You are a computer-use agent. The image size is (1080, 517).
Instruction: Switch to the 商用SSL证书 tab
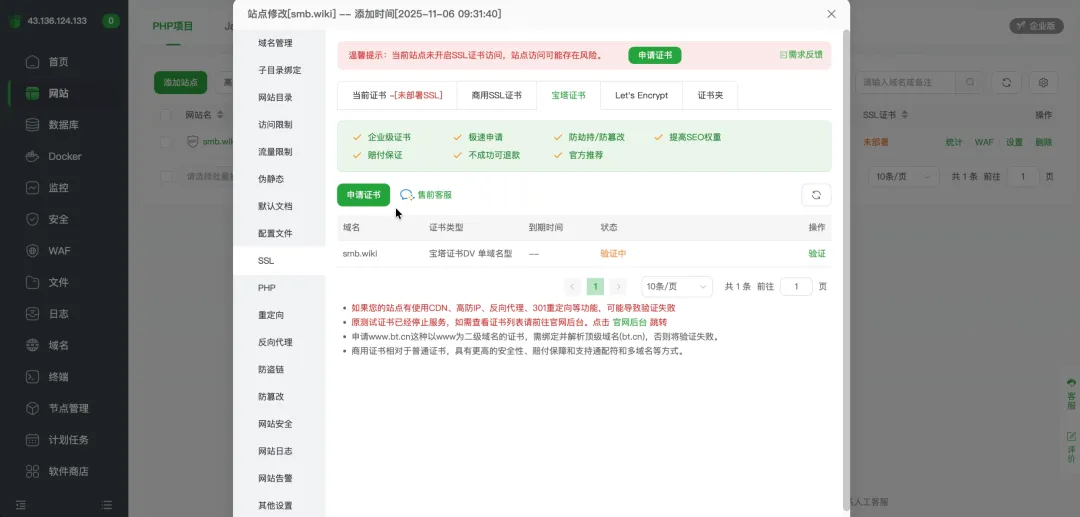coord(496,95)
